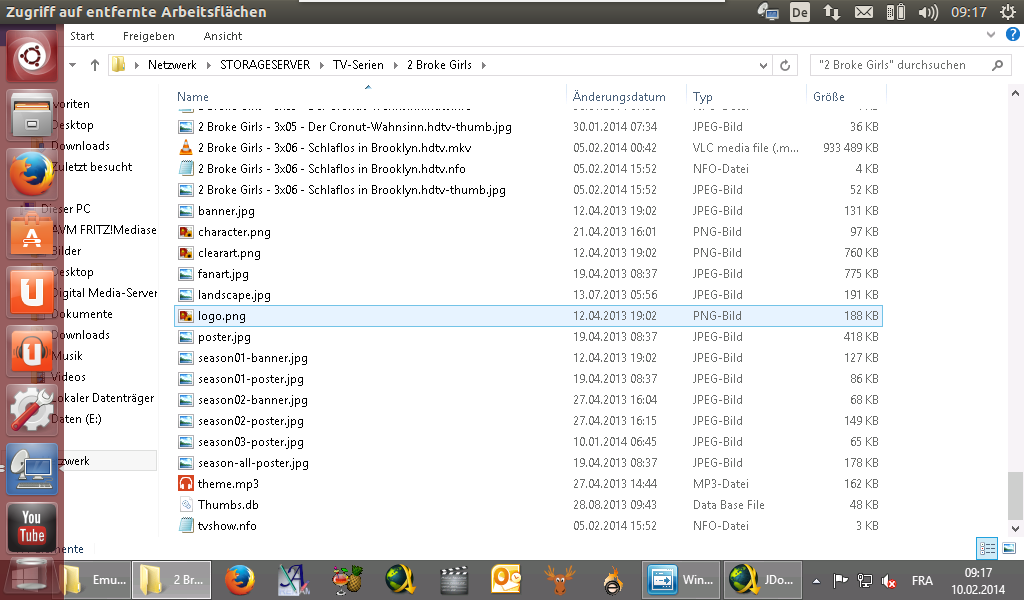This screenshot has height=600, width=1024.
Task: Select Daten (E:) in navigation pane
Action: (x=76, y=419)
